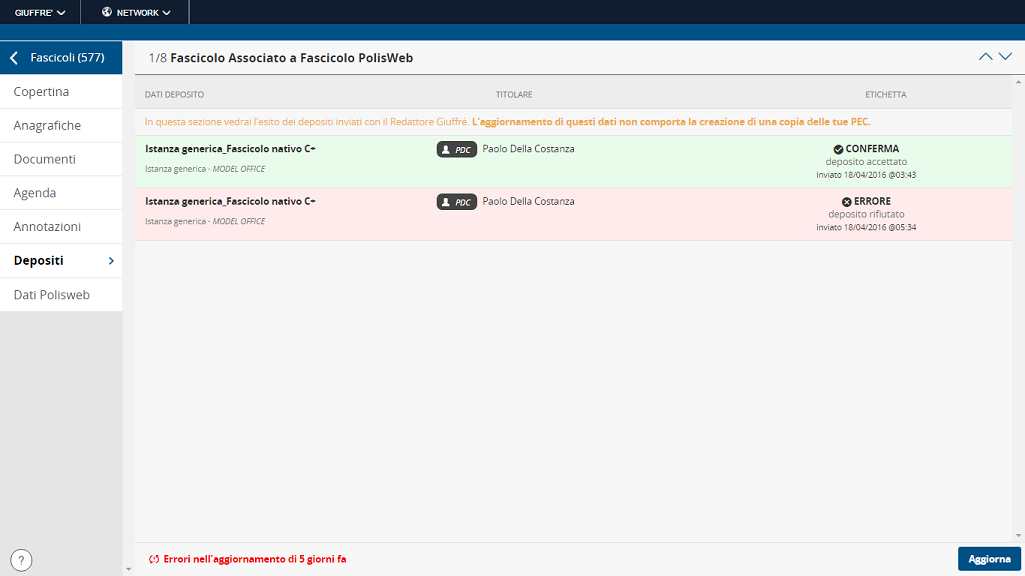The height and width of the screenshot is (576, 1025).
Task: Click the PDC badge in the accepted deposit row
Action: tap(456, 150)
